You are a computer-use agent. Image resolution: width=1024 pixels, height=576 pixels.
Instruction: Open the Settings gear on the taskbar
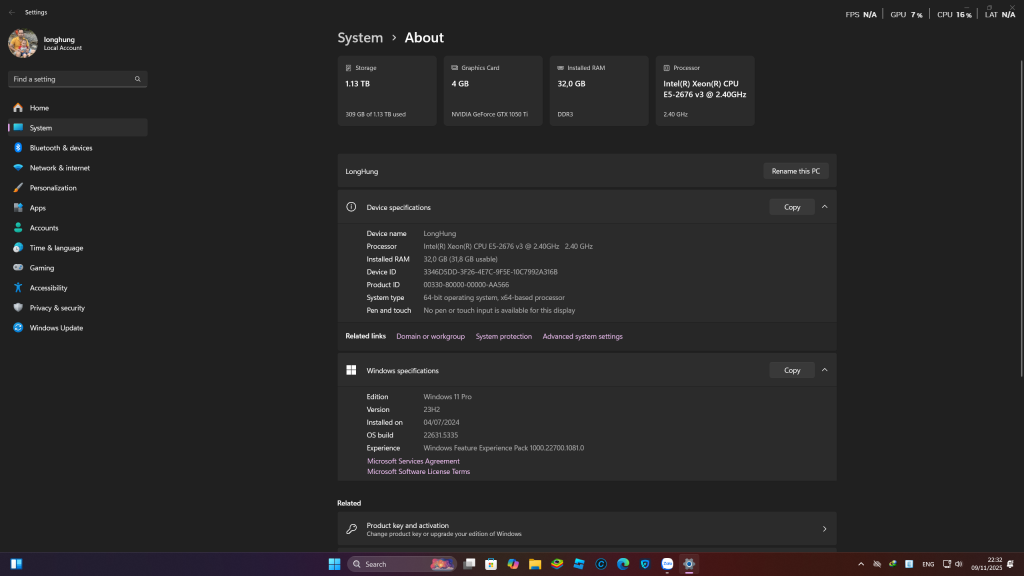click(x=690, y=564)
